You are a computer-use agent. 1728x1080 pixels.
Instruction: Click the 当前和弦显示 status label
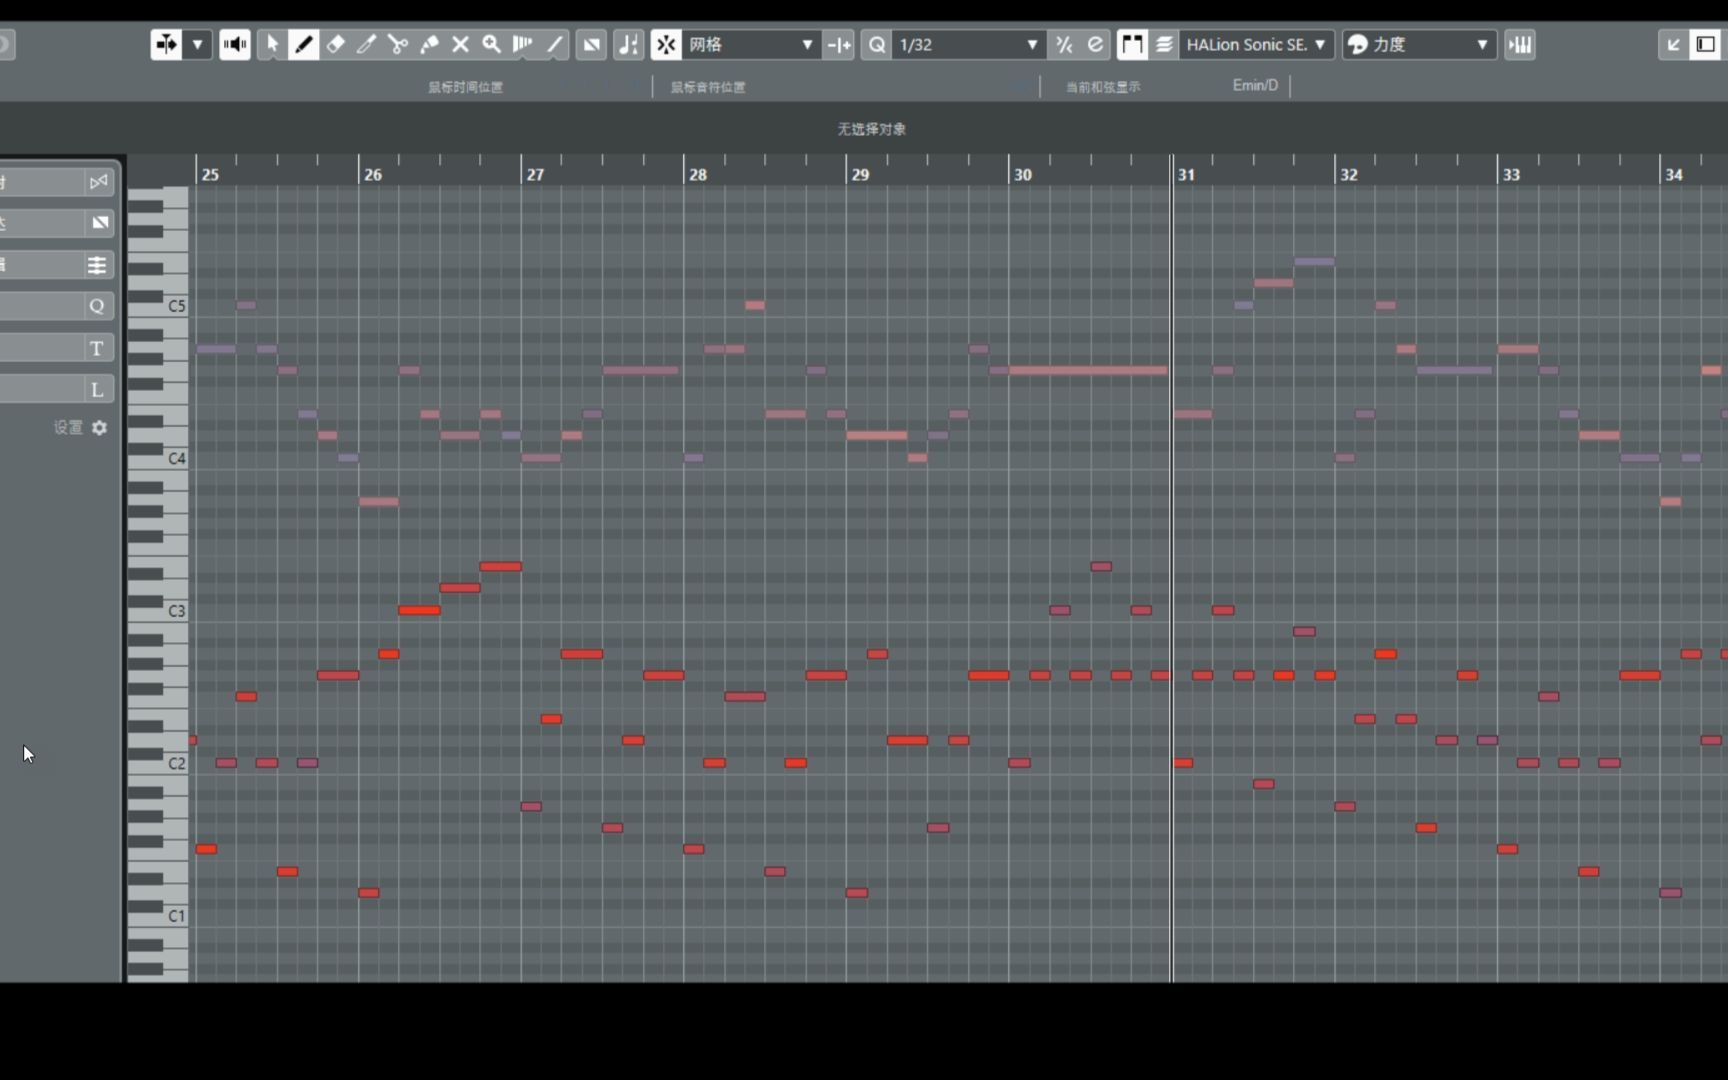click(x=1103, y=87)
